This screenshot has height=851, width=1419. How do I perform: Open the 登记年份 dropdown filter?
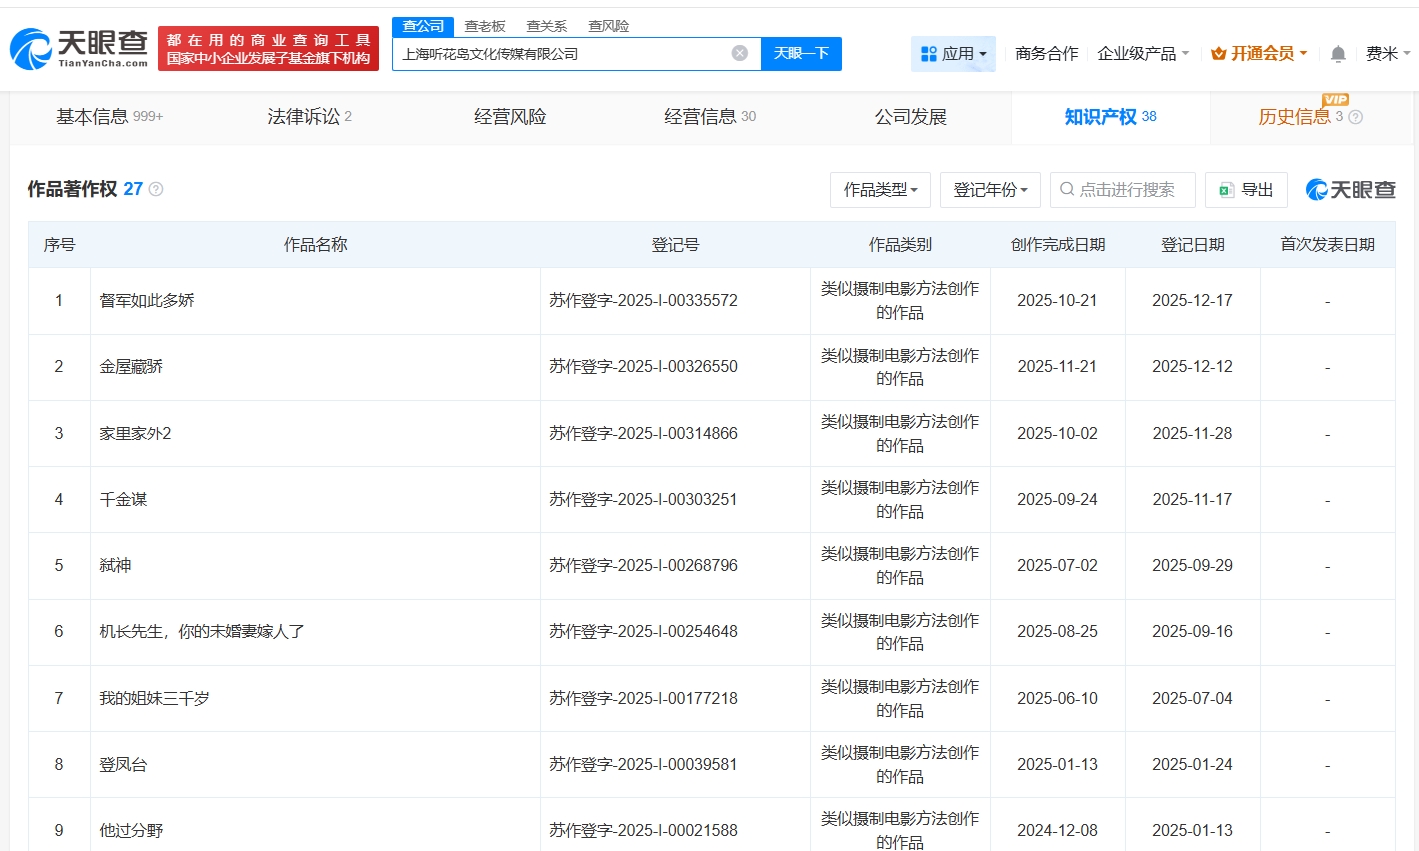[x=990, y=190]
